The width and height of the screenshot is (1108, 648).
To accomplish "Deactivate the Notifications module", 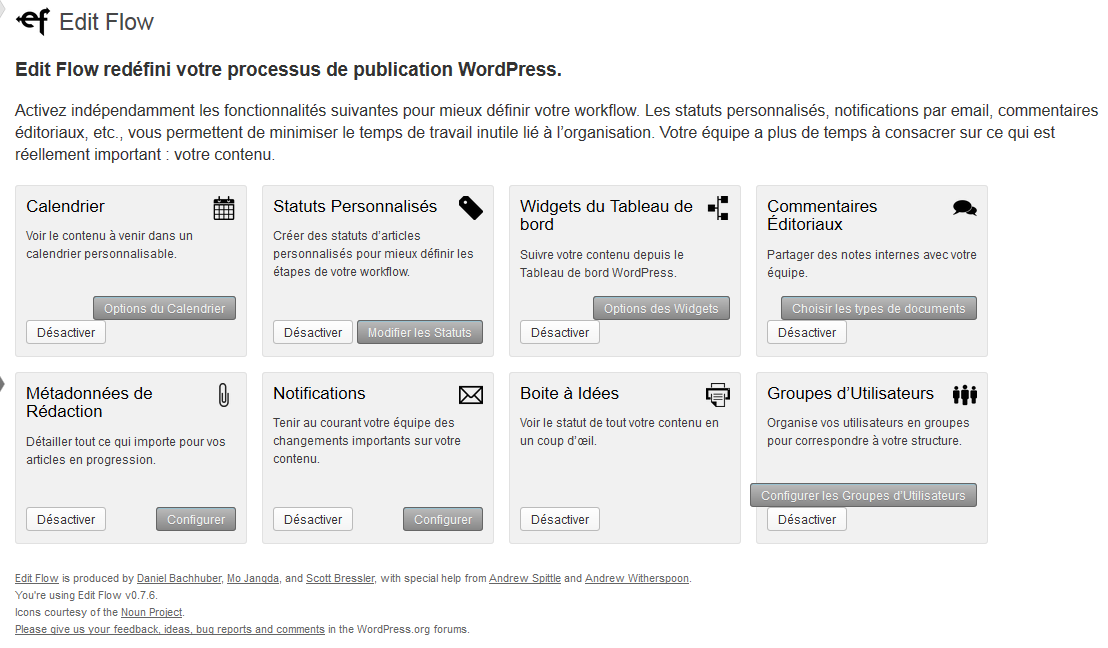I will tap(313, 519).
